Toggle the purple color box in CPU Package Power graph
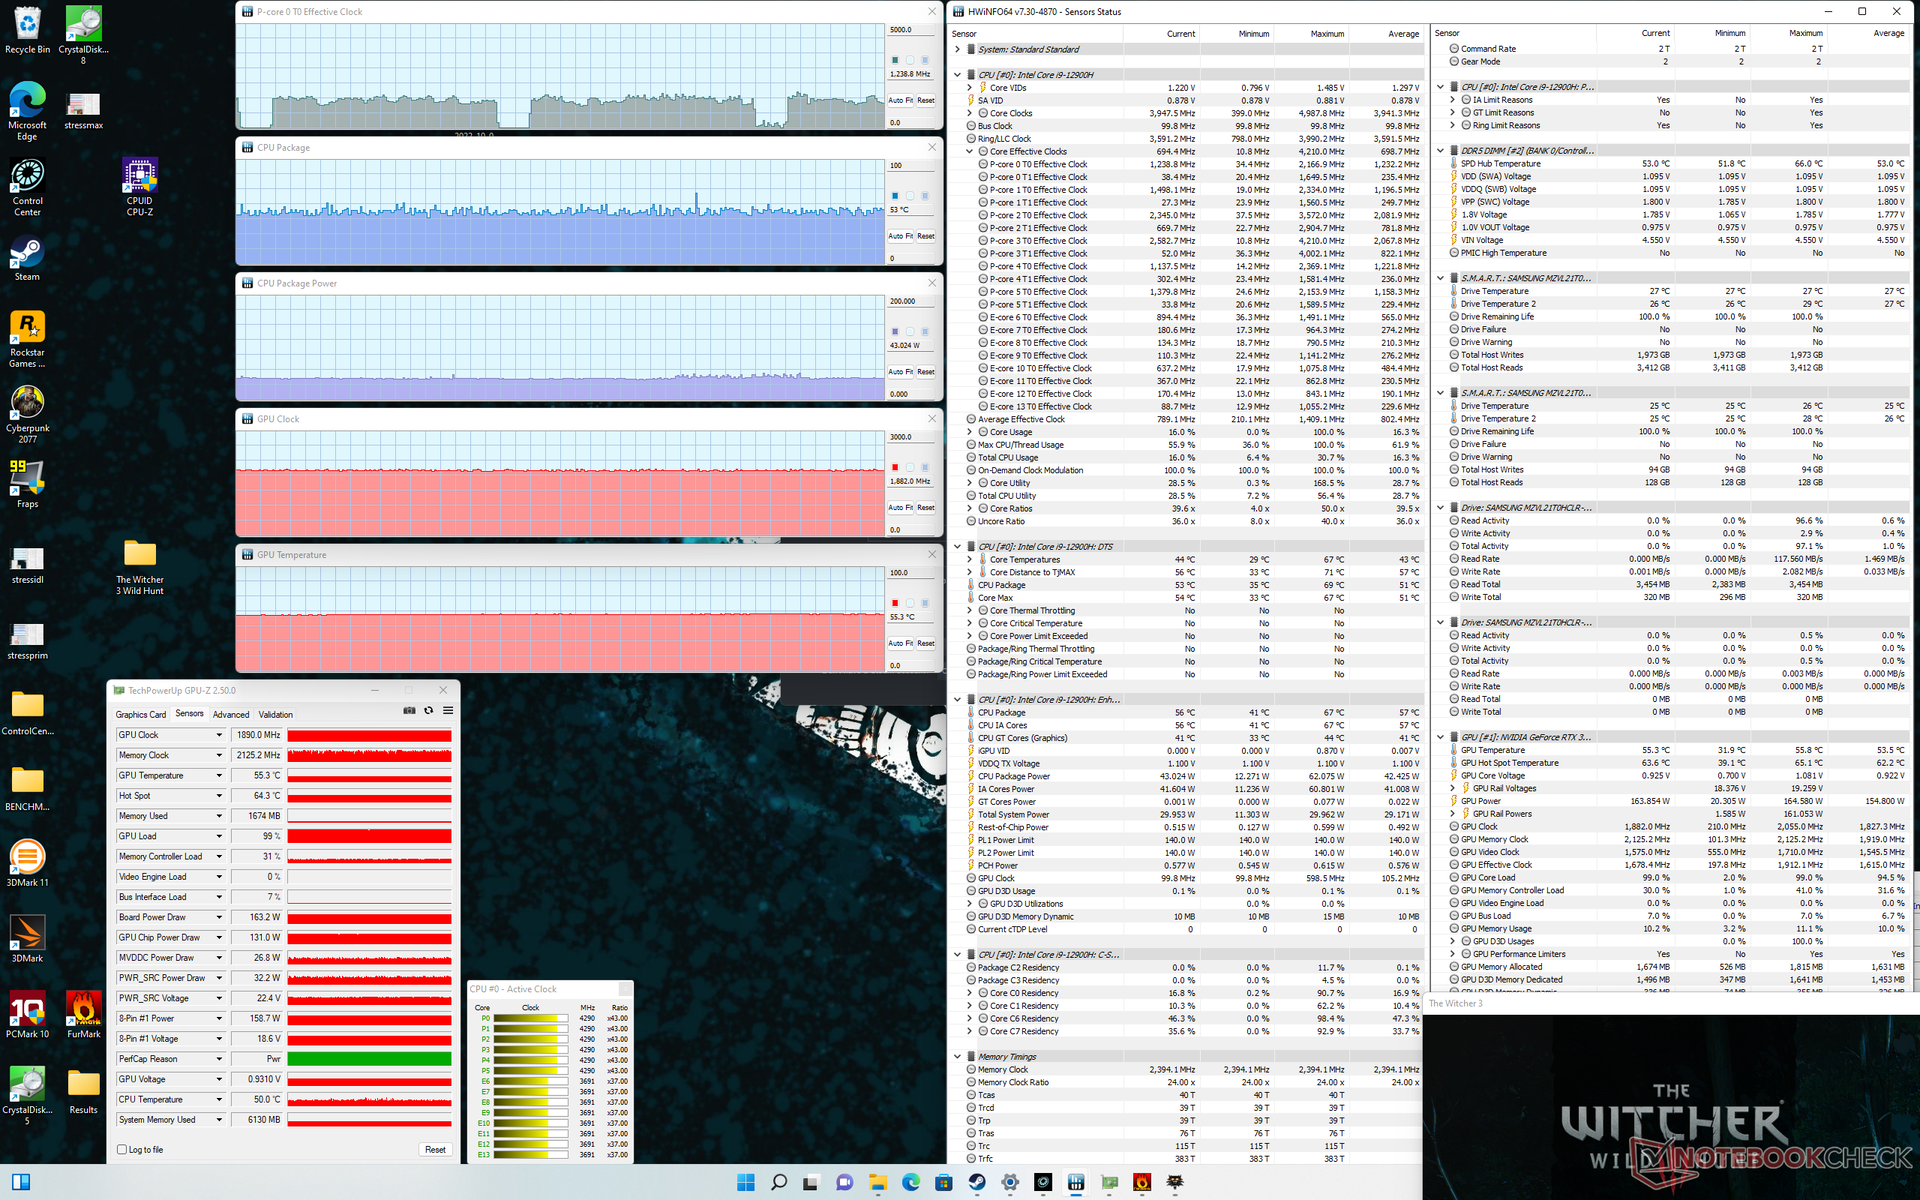Screen dimensions: 1920x1200 [895, 331]
